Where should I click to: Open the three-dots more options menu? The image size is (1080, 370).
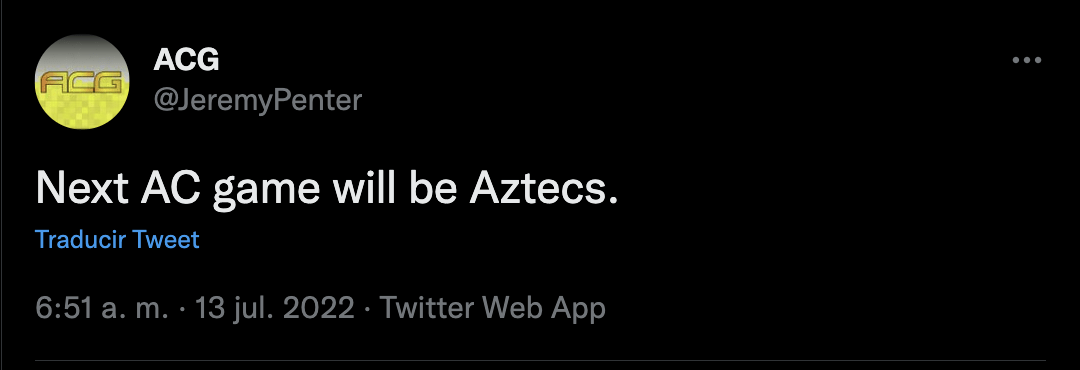tap(1026, 61)
